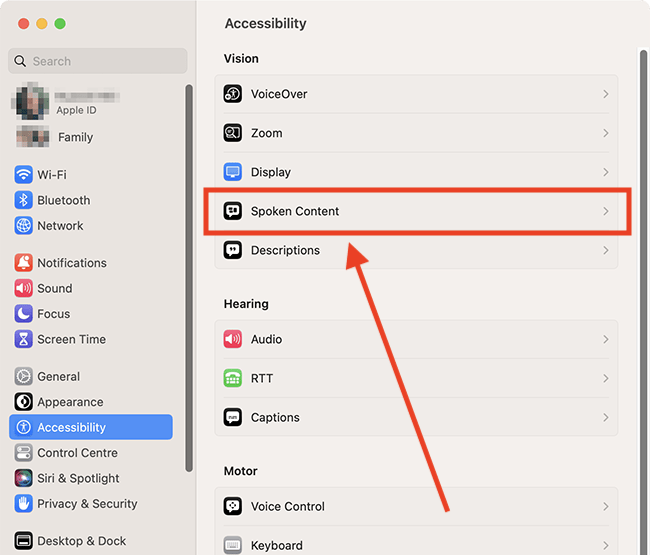This screenshot has width=650, height=555.
Task: Open the RTT label
Action: [x=262, y=378]
